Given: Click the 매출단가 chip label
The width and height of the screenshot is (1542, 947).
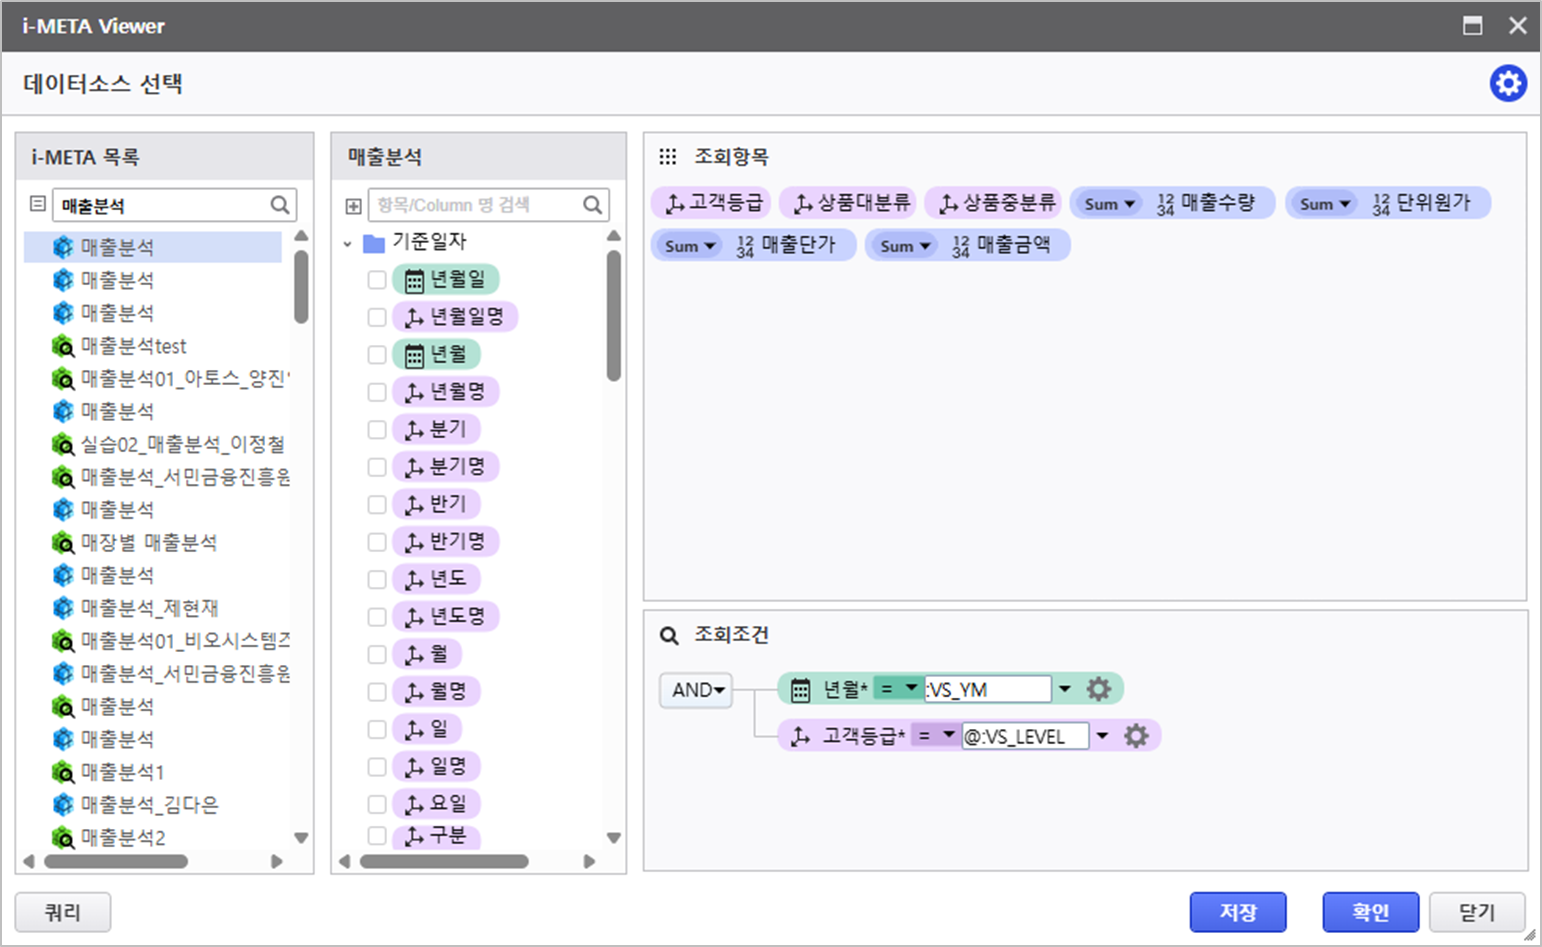Looking at the screenshot, I should point(798,245).
